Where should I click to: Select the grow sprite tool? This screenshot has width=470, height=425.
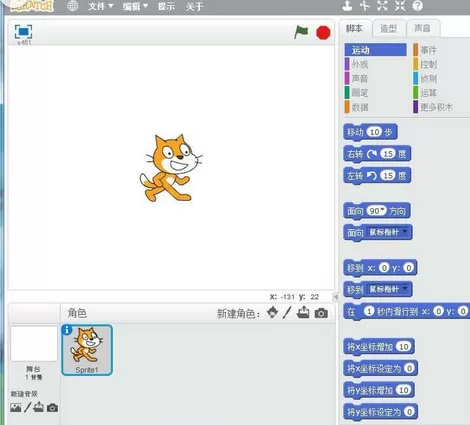click(382, 6)
